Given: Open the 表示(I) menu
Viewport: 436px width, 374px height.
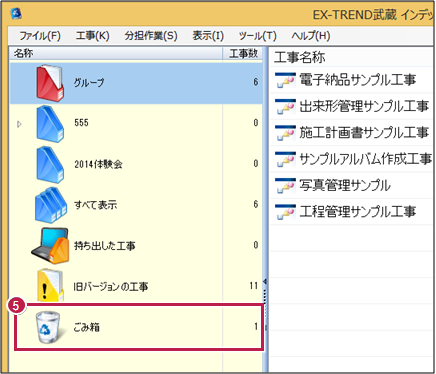Looking at the screenshot, I should (208, 36).
